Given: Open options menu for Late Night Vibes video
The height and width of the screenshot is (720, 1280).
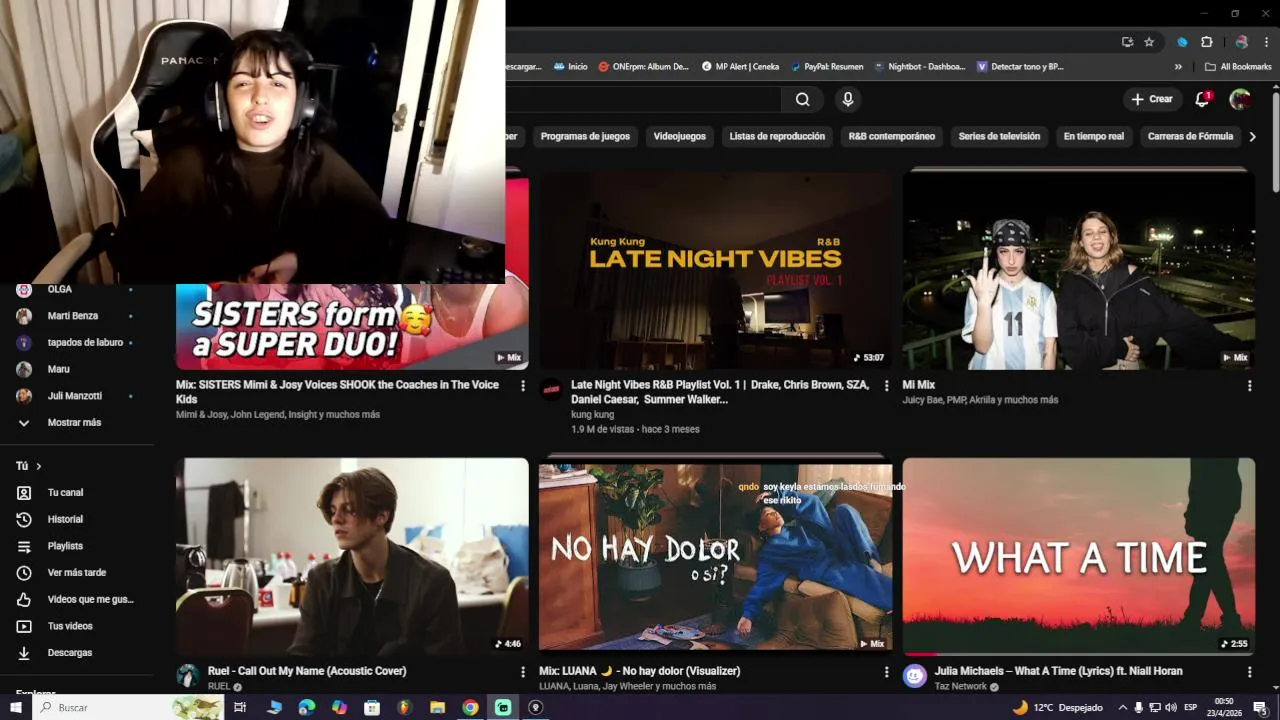Looking at the screenshot, I should [x=886, y=386].
